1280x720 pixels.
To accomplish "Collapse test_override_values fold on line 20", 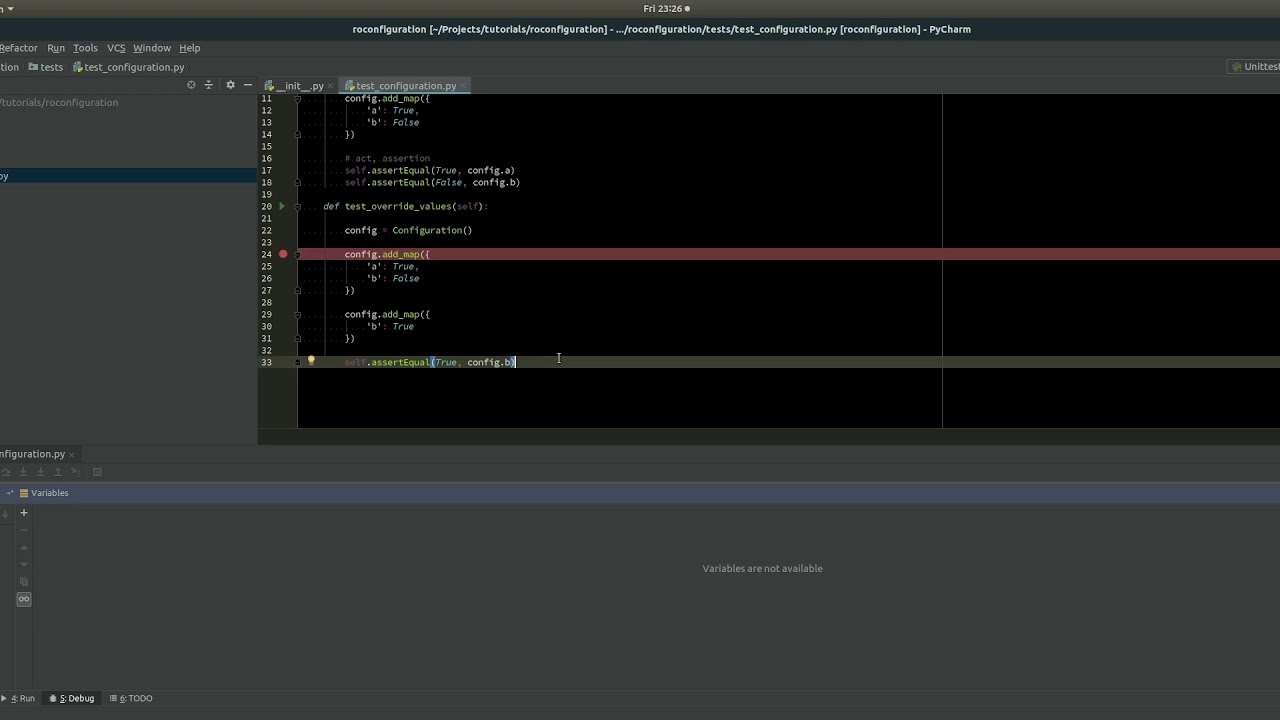I will point(297,206).
